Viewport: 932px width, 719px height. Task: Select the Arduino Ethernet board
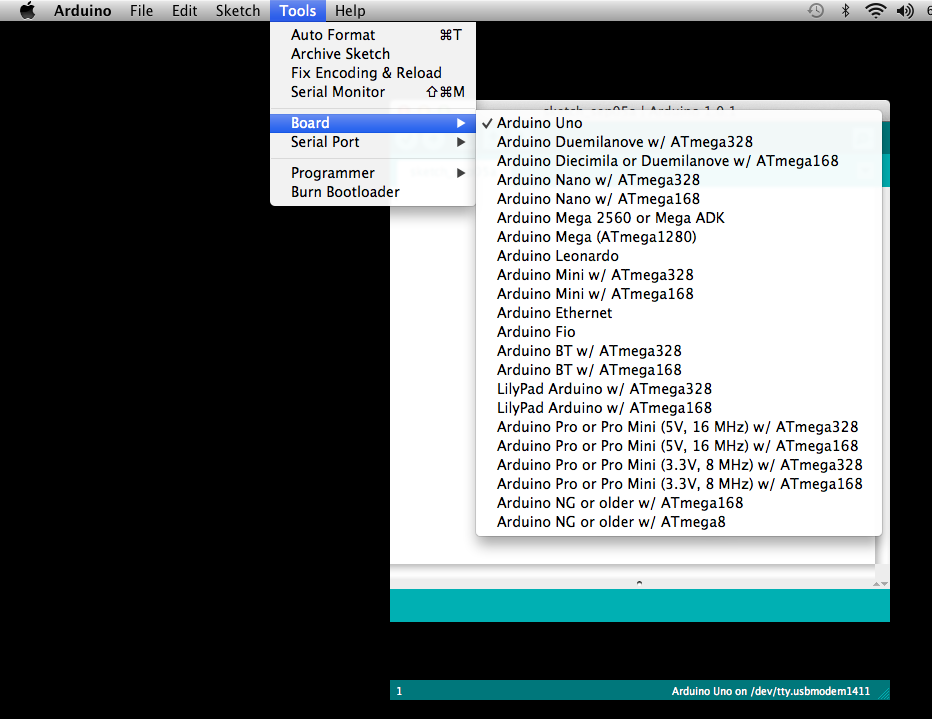(x=554, y=312)
